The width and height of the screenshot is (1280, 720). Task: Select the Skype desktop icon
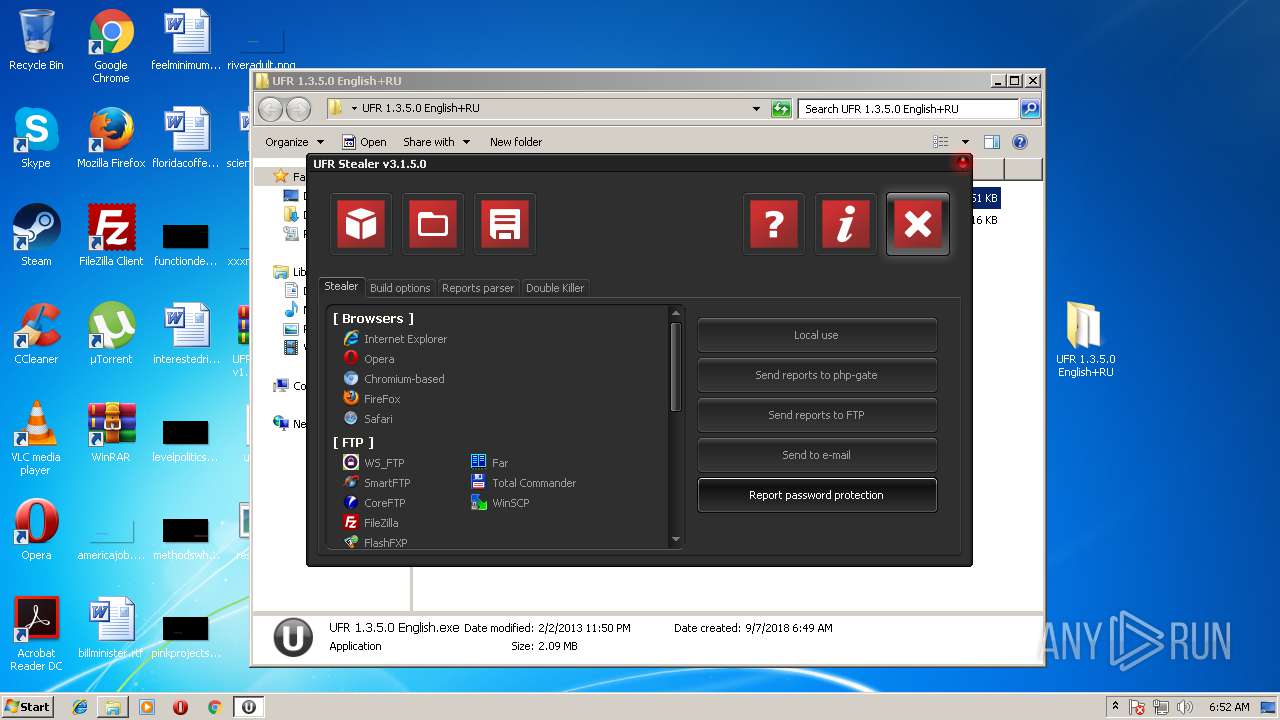(36, 139)
